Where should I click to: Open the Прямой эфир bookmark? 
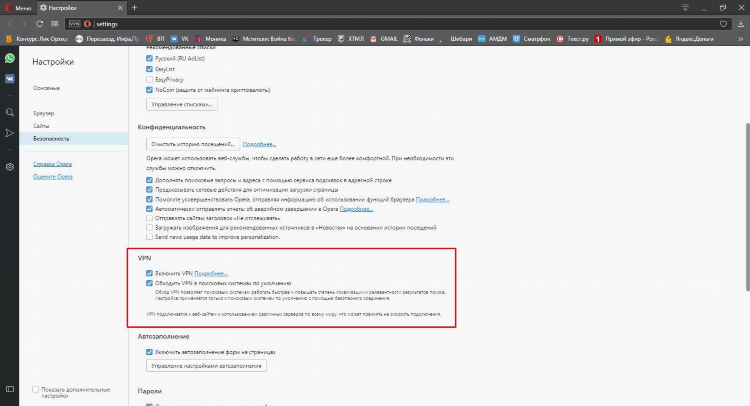pos(626,39)
